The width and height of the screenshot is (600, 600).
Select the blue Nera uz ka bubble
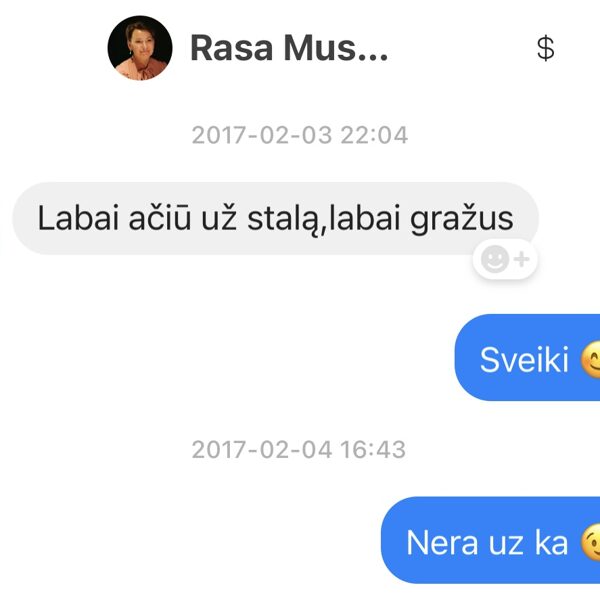pyautogui.click(x=491, y=540)
